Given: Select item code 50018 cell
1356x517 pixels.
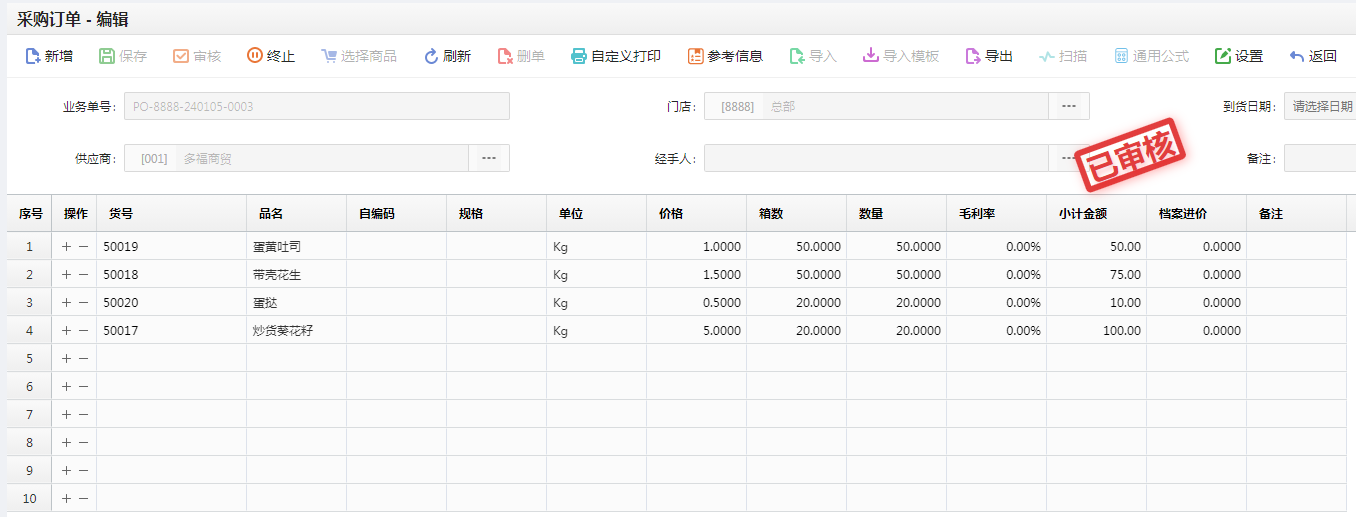Looking at the screenshot, I should (171, 274).
